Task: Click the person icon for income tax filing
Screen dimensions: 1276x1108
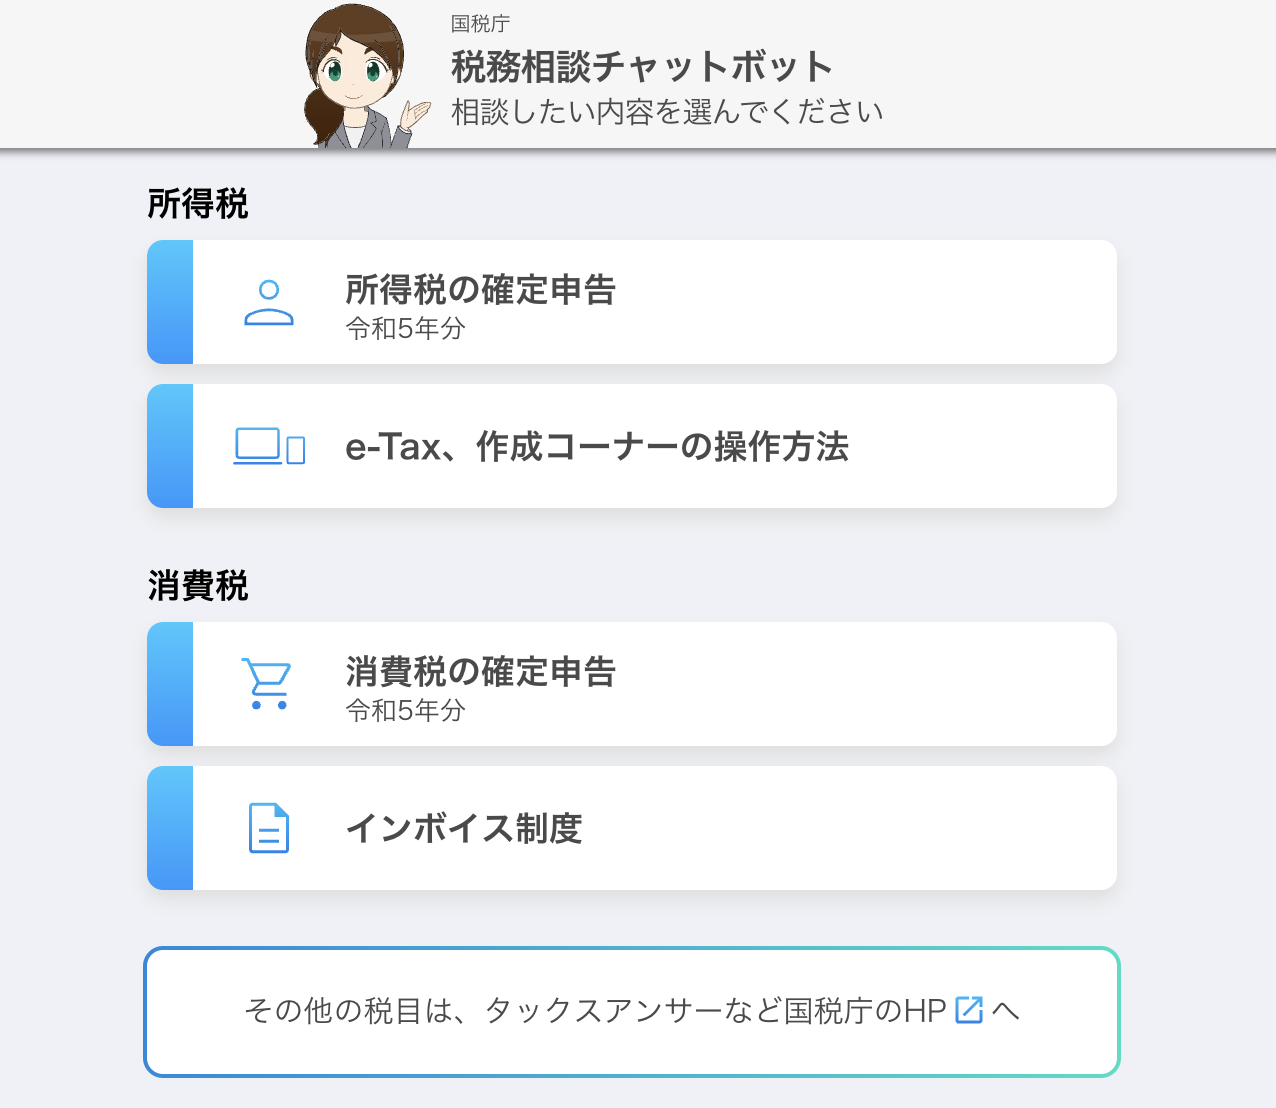Action: pyautogui.click(x=269, y=303)
